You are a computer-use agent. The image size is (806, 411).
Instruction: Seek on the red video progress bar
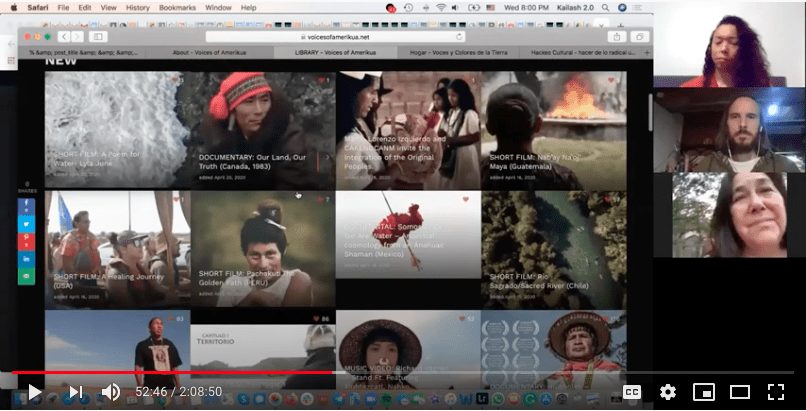403,372
